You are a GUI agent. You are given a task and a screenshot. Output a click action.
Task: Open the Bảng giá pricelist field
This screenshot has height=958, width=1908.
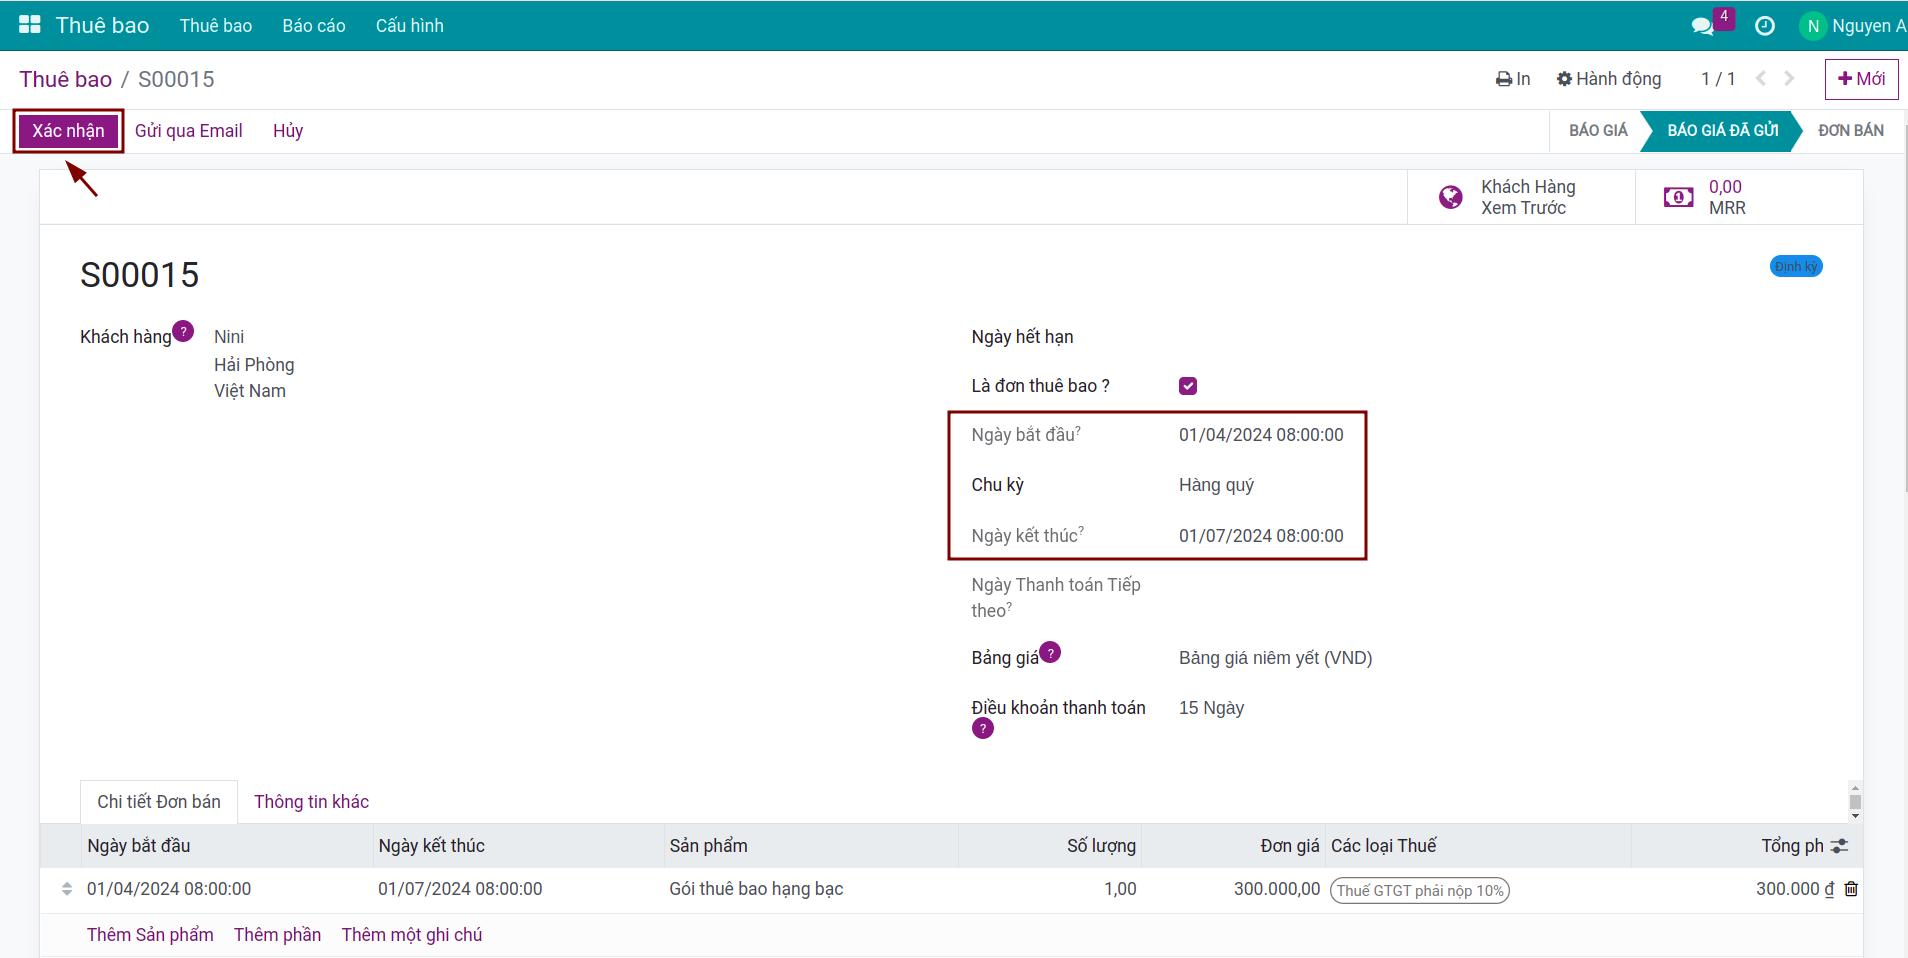(1275, 658)
